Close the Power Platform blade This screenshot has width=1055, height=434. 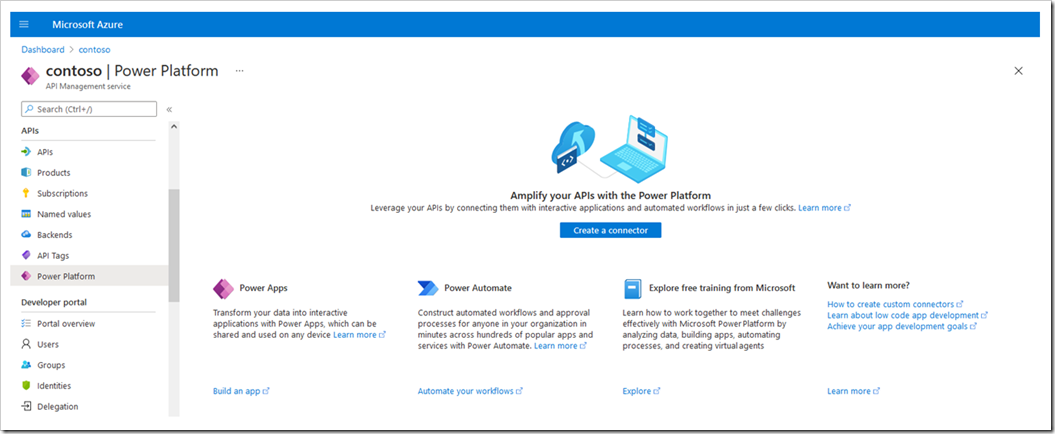[x=1018, y=71]
